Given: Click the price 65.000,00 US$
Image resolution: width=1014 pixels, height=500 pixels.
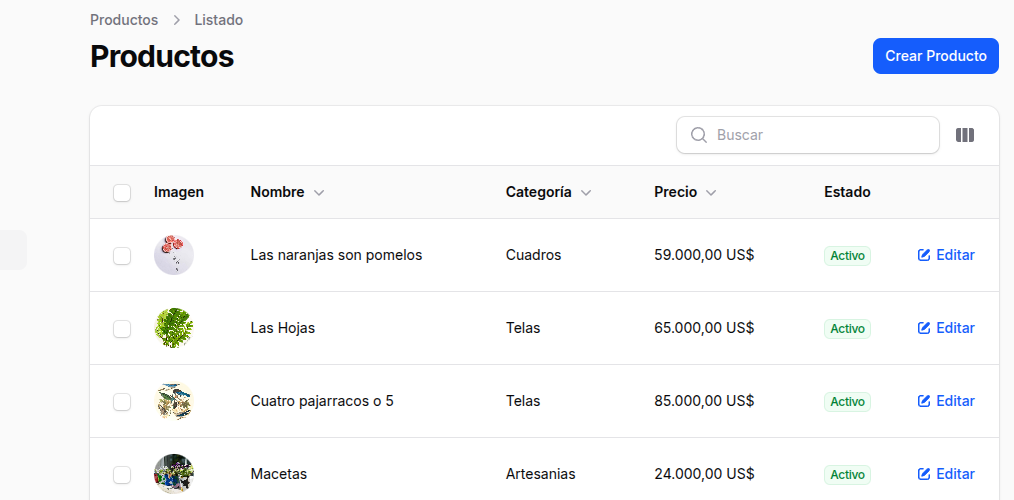Looking at the screenshot, I should coord(704,328).
